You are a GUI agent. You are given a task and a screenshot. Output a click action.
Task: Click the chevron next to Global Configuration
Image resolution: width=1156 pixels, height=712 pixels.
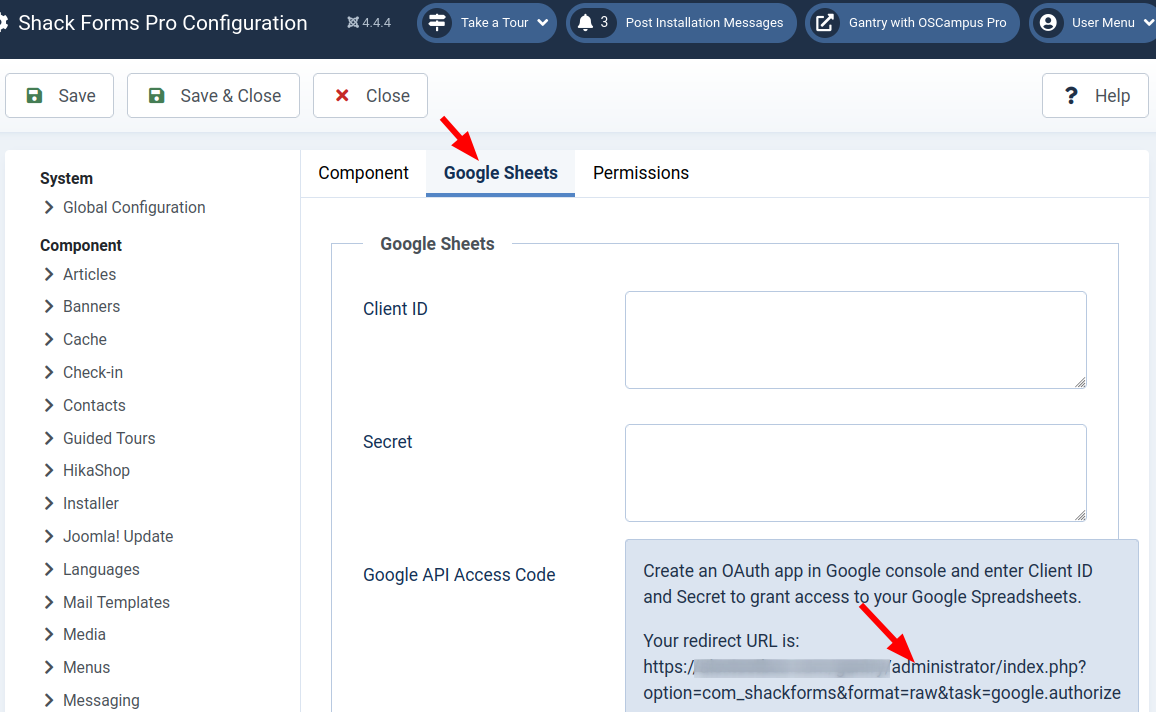(x=49, y=208)
